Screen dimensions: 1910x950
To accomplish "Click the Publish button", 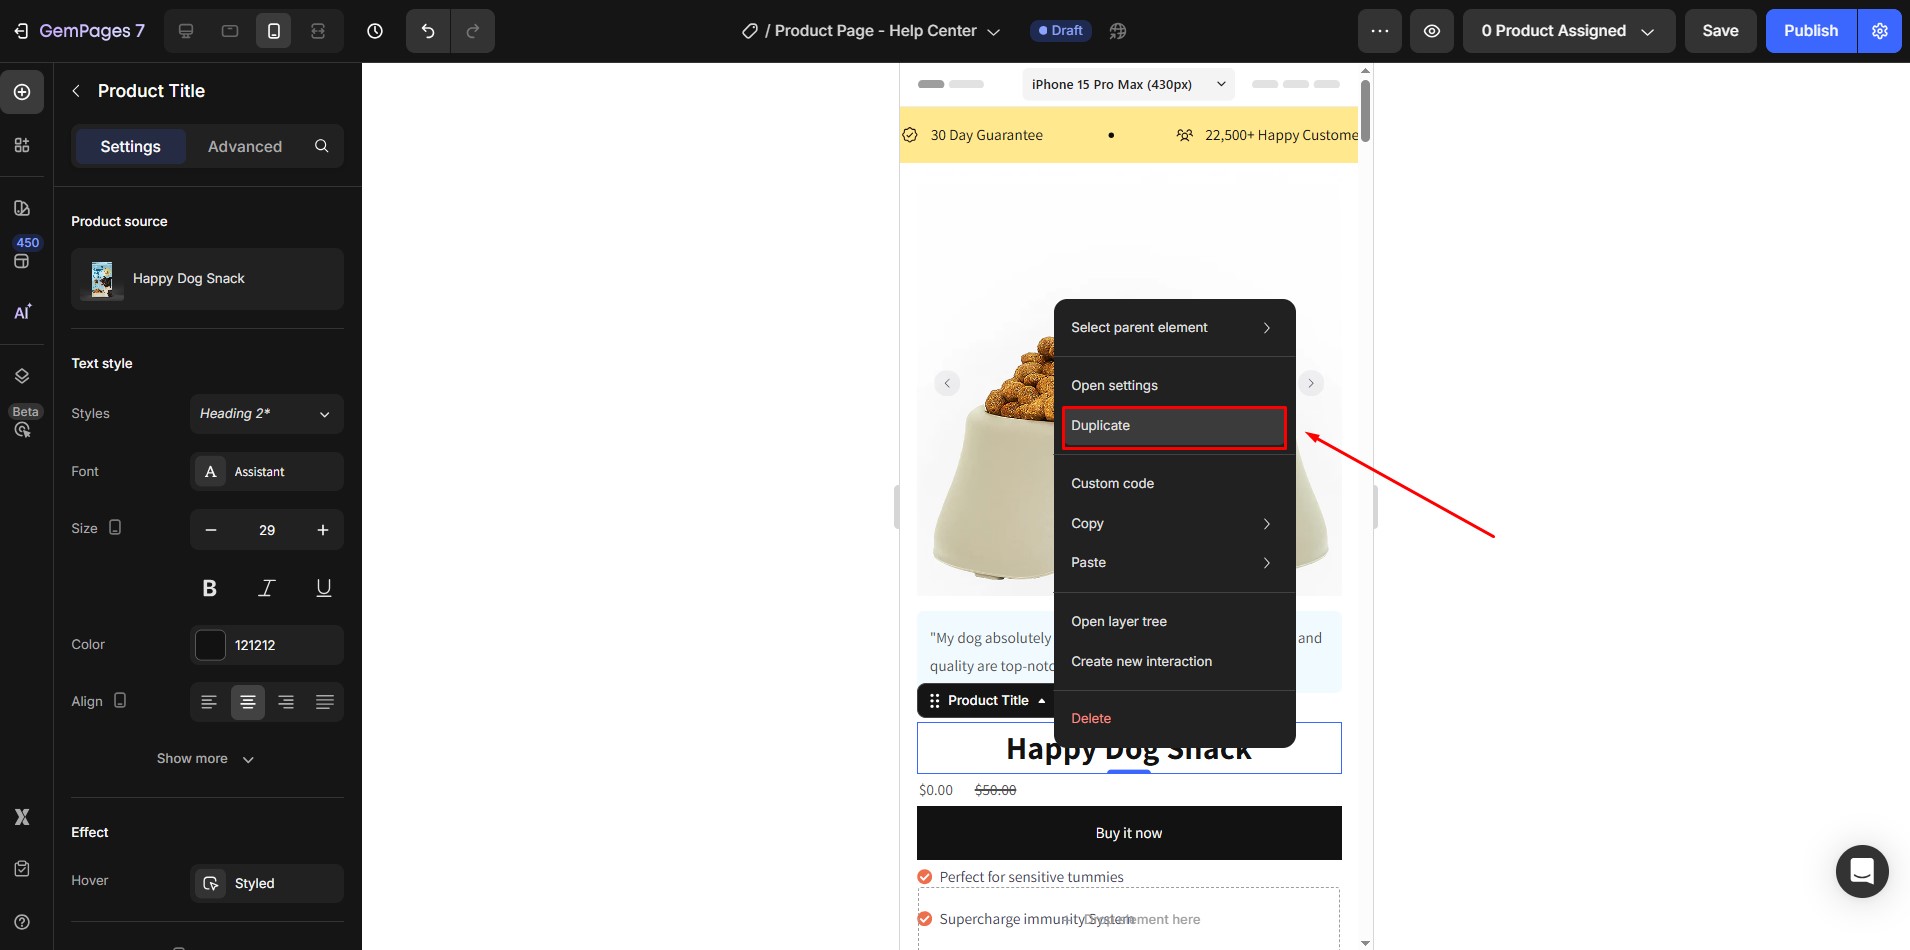I will 1811,31.
